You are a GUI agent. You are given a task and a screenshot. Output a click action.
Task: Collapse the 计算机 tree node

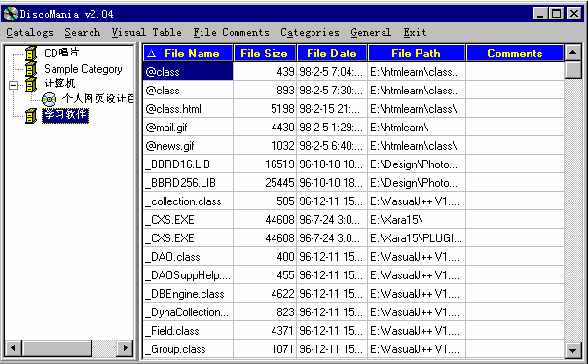click(x=14, y=85)
